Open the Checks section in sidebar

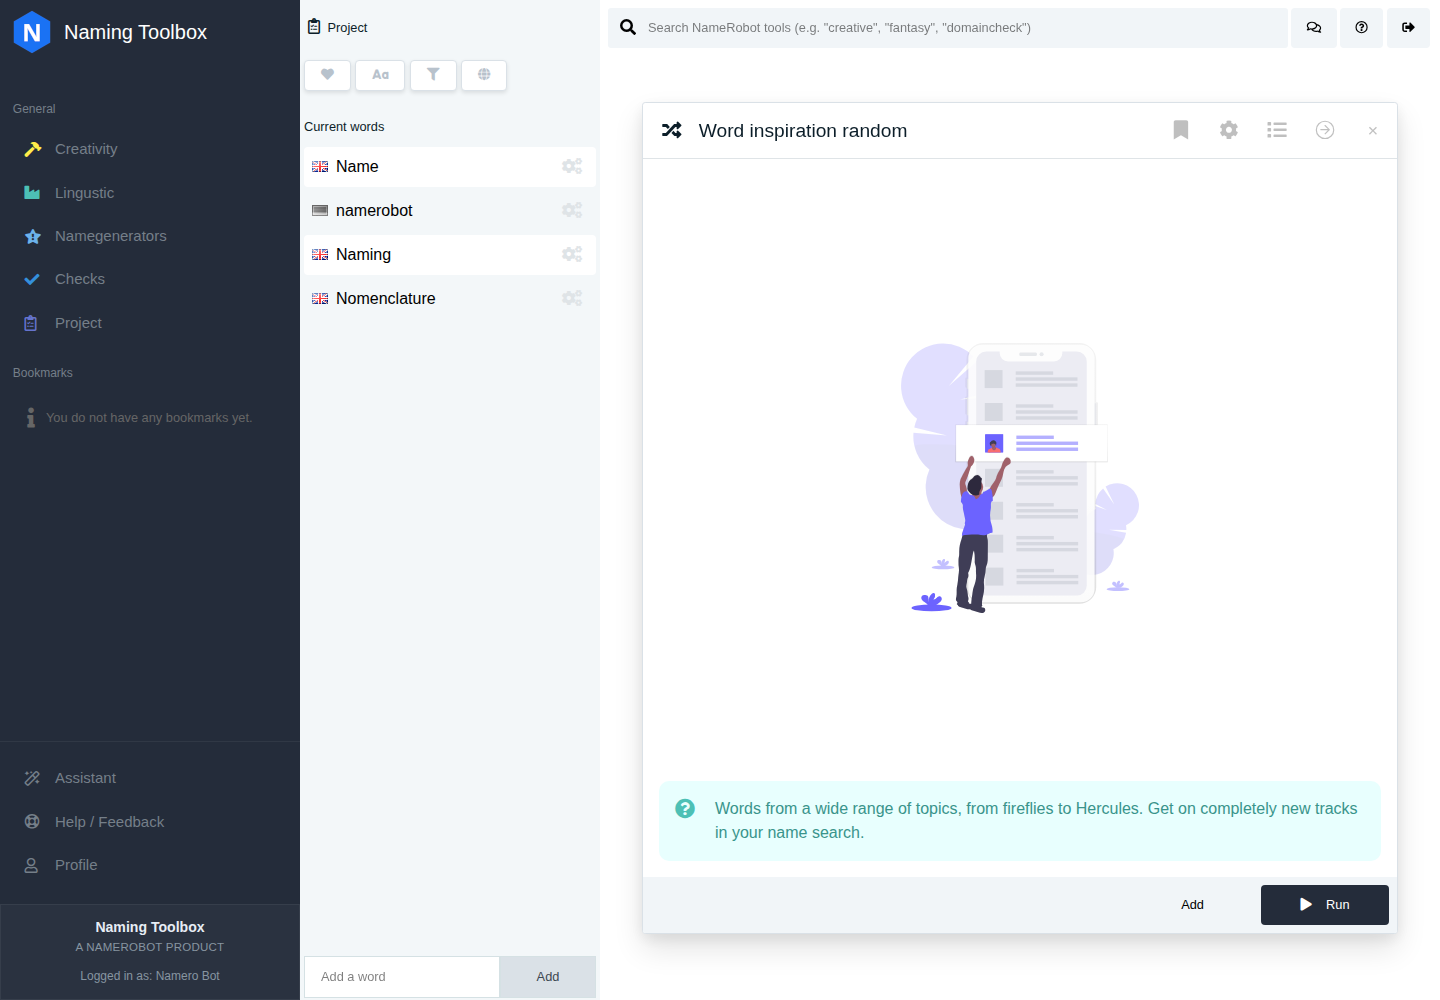(x=79, y=279)
